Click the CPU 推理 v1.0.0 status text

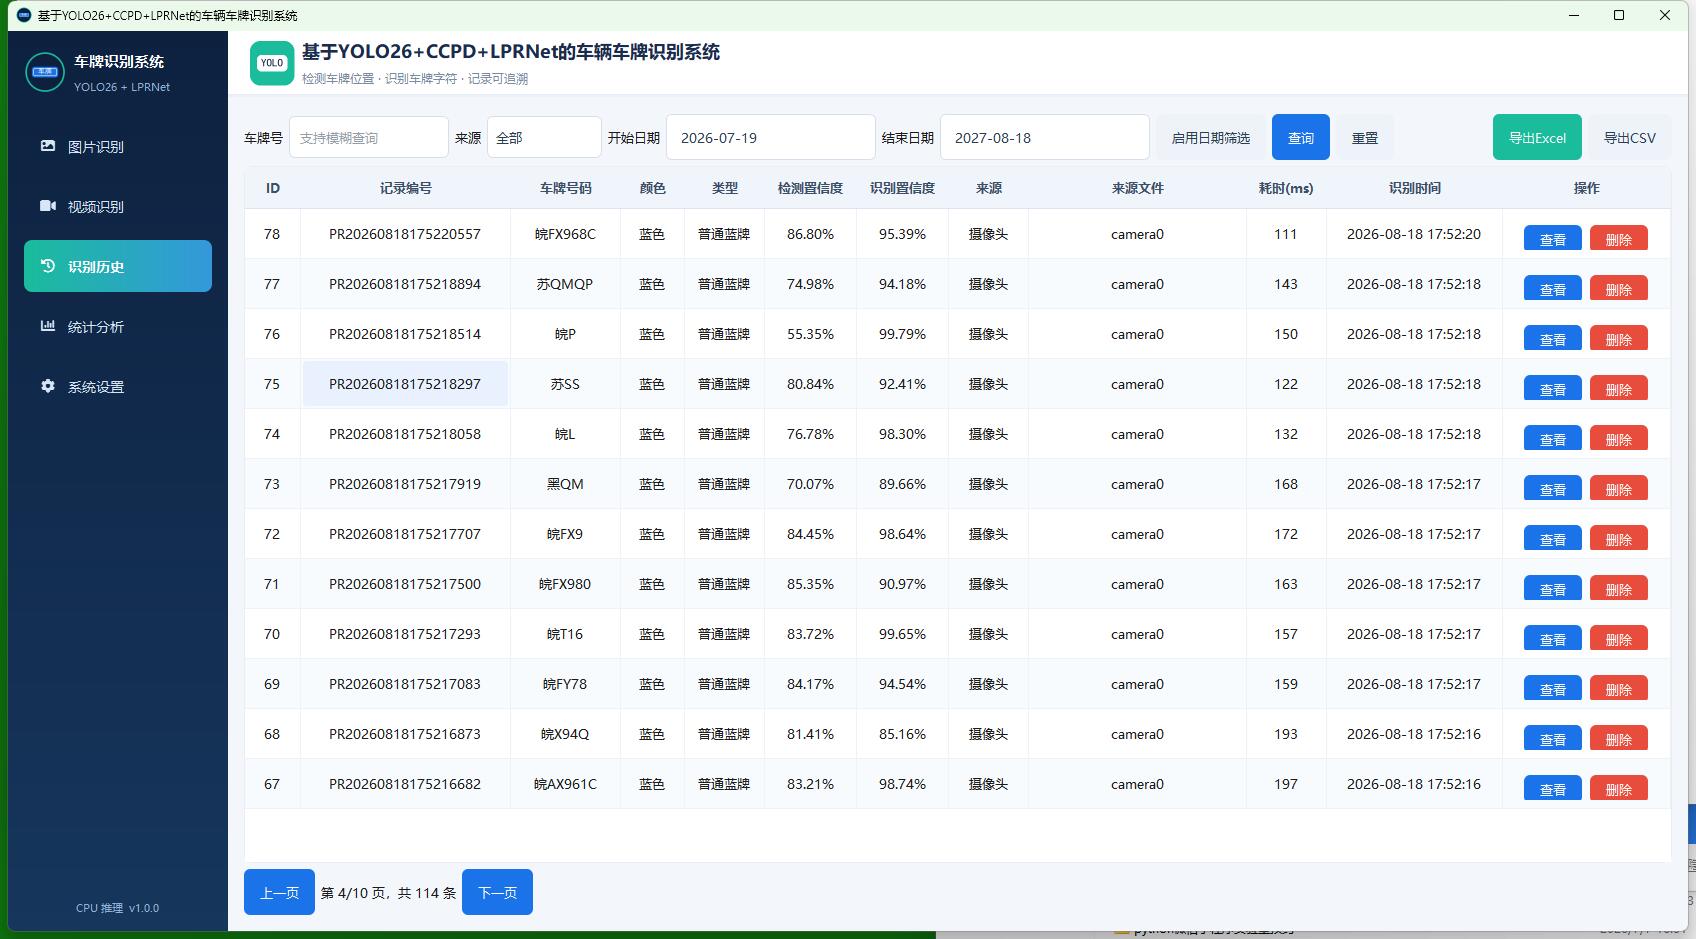point(118,908)
